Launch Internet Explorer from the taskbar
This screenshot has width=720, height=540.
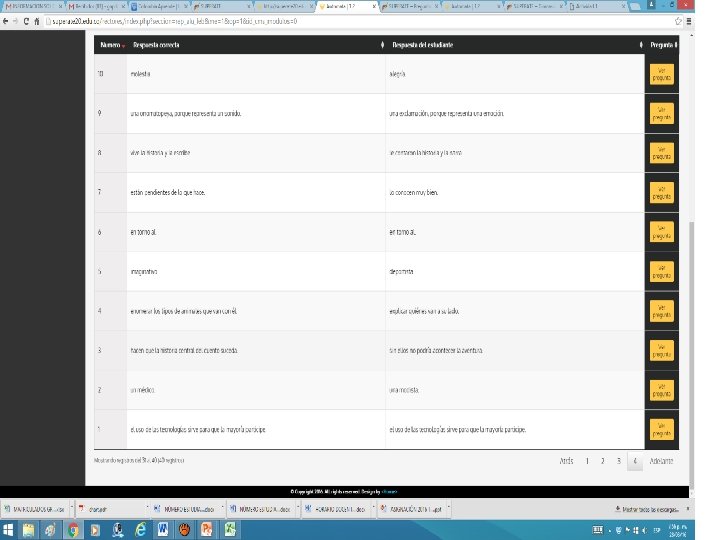(140, 530)
